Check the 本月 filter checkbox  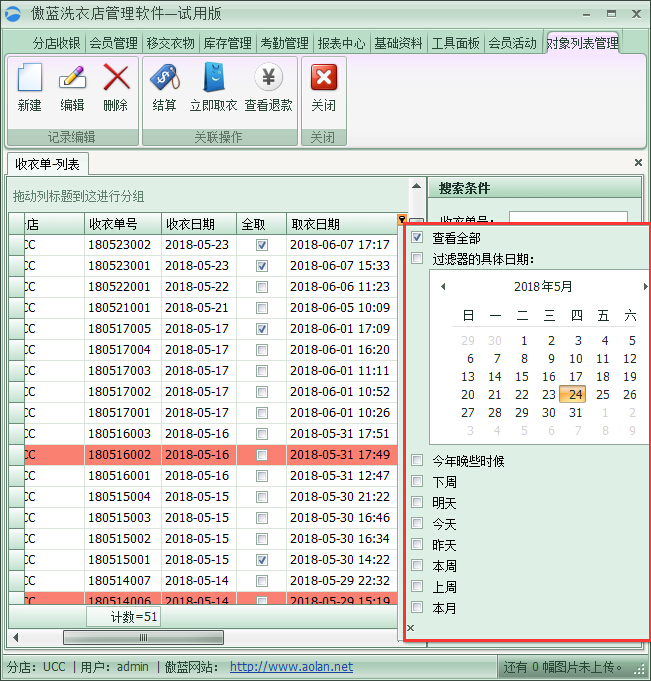tap(417, 607)
